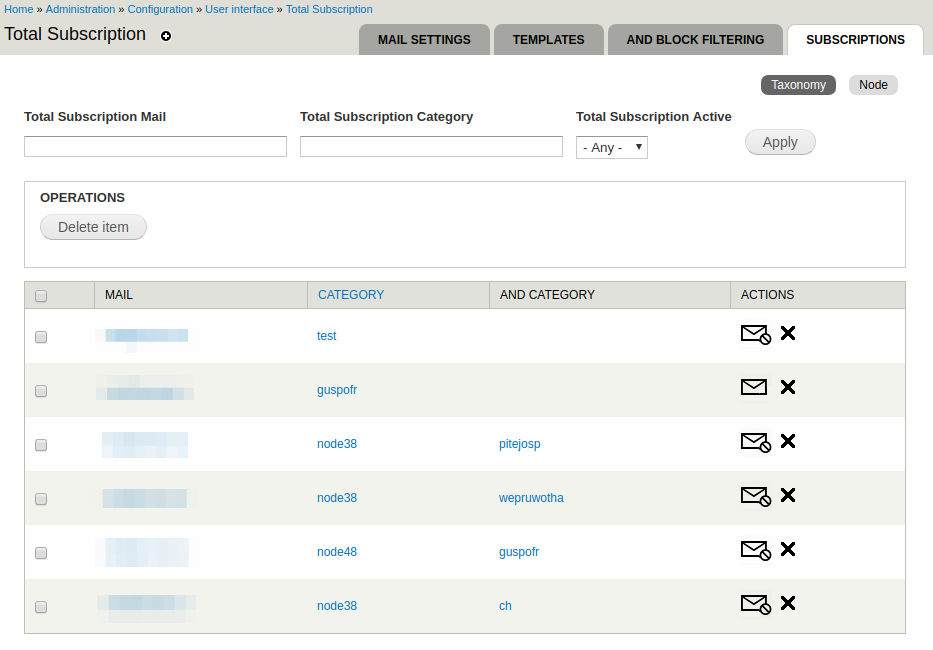Switch to the Taxonomy view
Screen dimensions: 933x650
(x=798, y=84)
